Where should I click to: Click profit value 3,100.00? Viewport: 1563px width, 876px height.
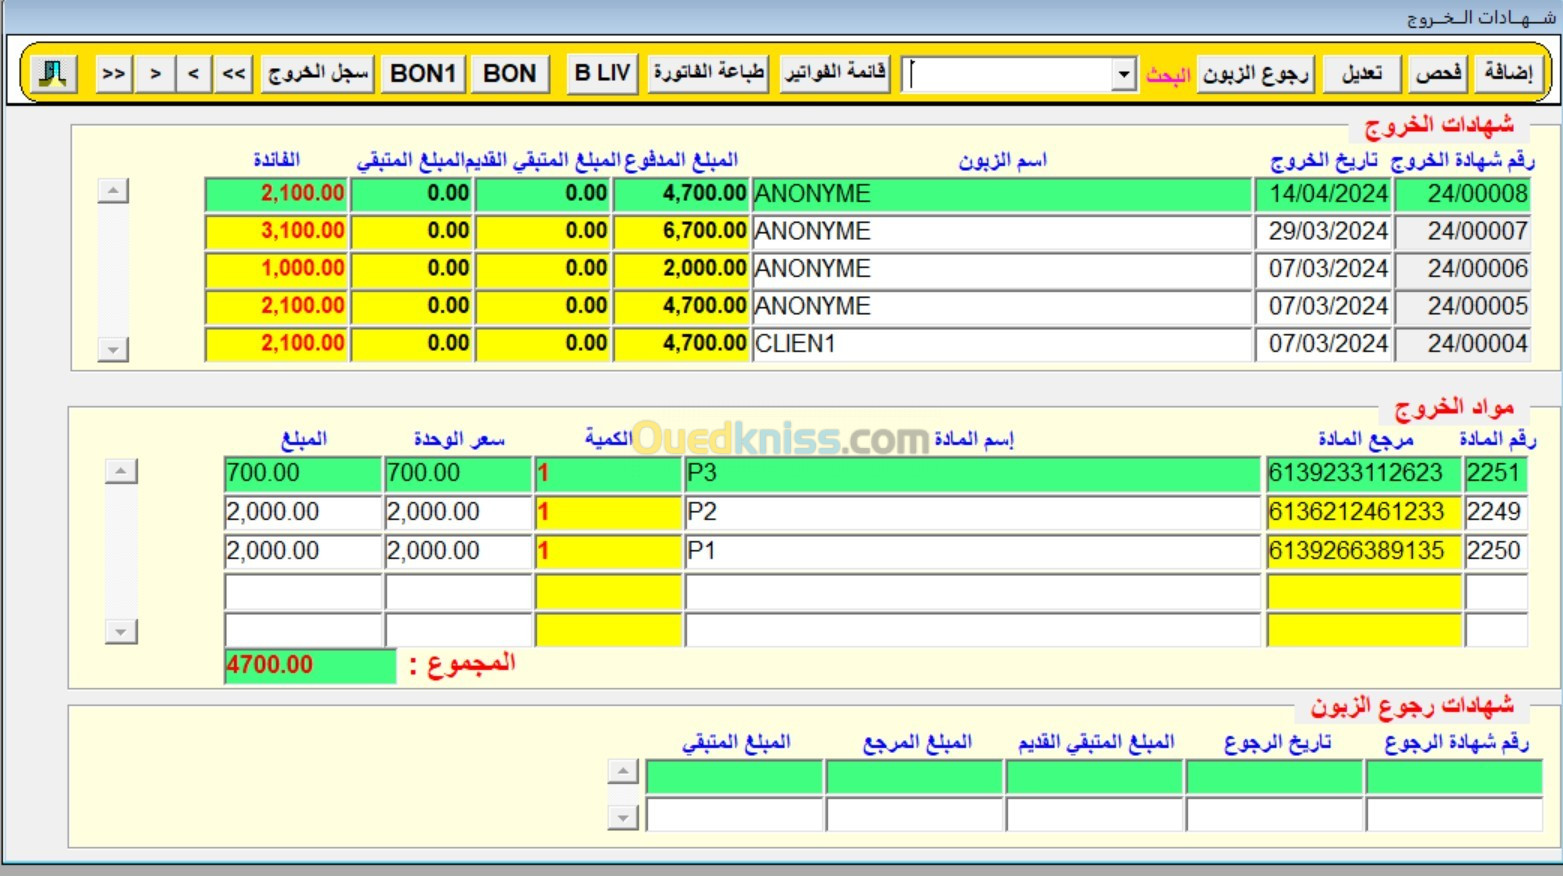276,231
